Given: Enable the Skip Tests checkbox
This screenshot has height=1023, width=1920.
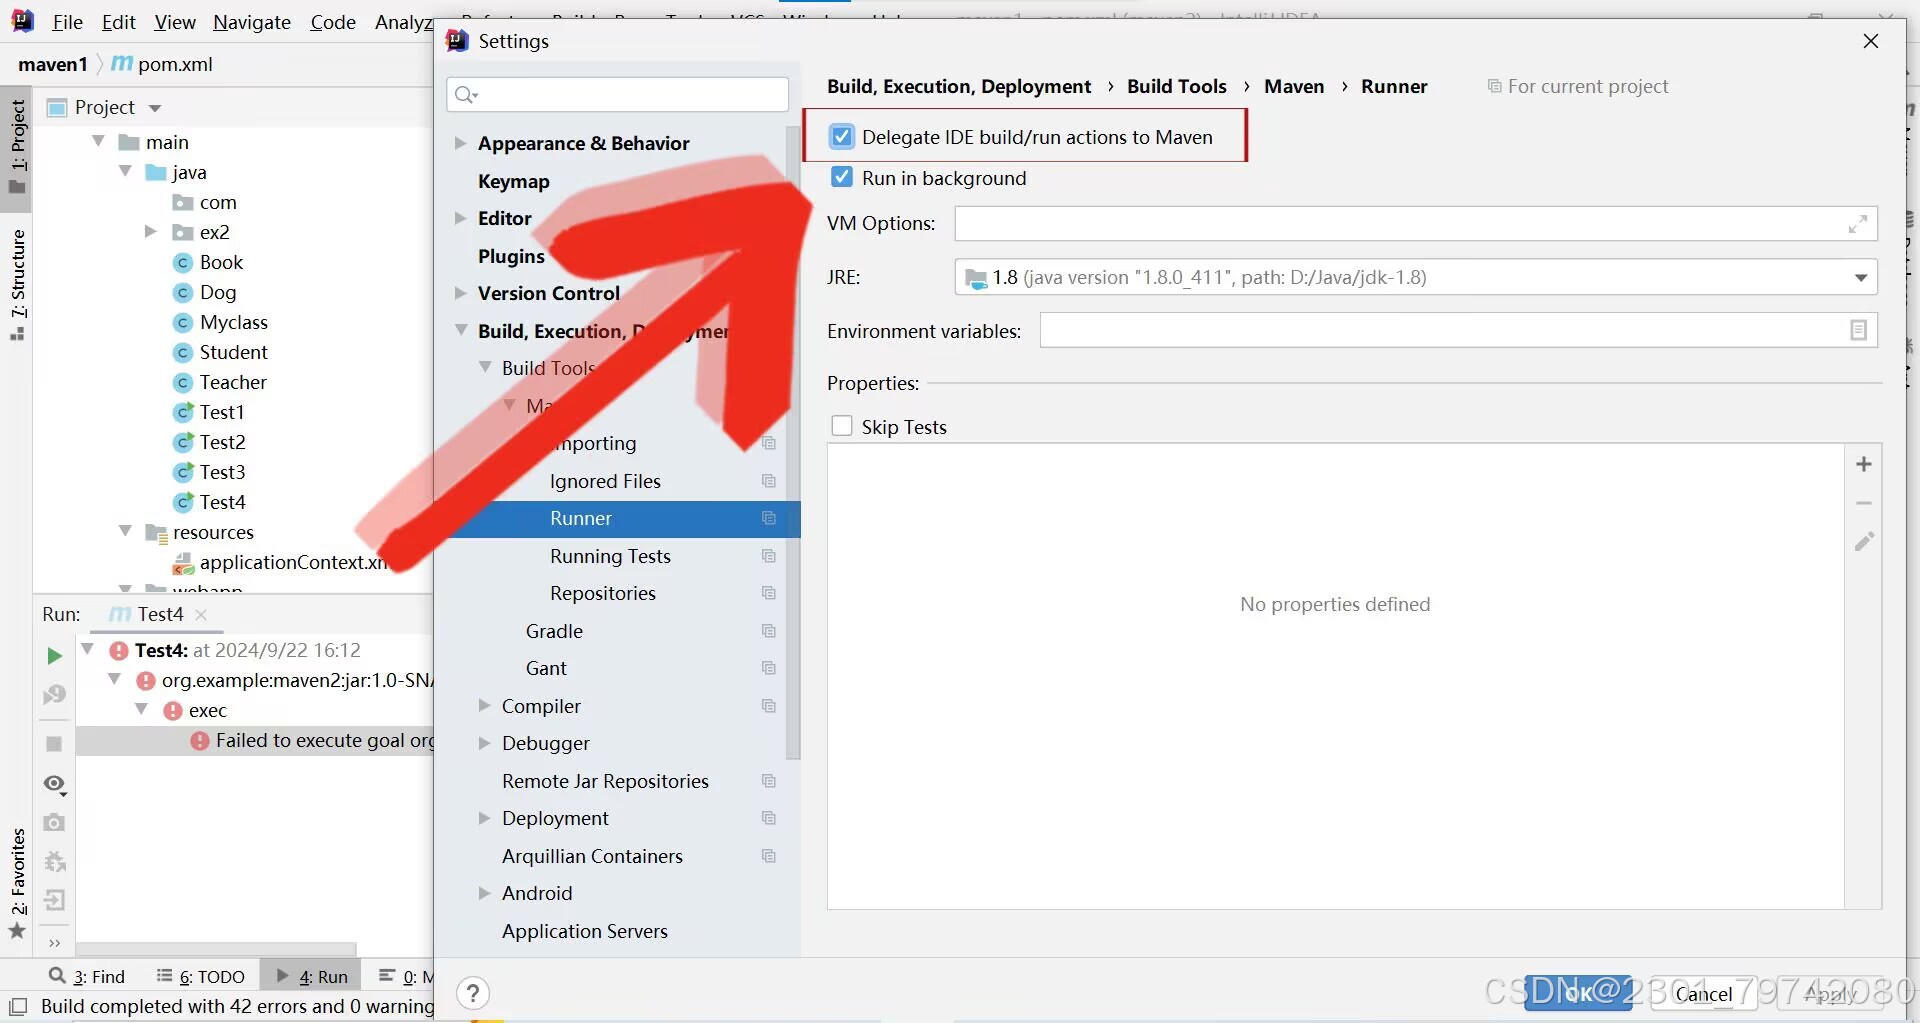Looking at the screenshot, I should pyautogui.click(x=842, y=426).
